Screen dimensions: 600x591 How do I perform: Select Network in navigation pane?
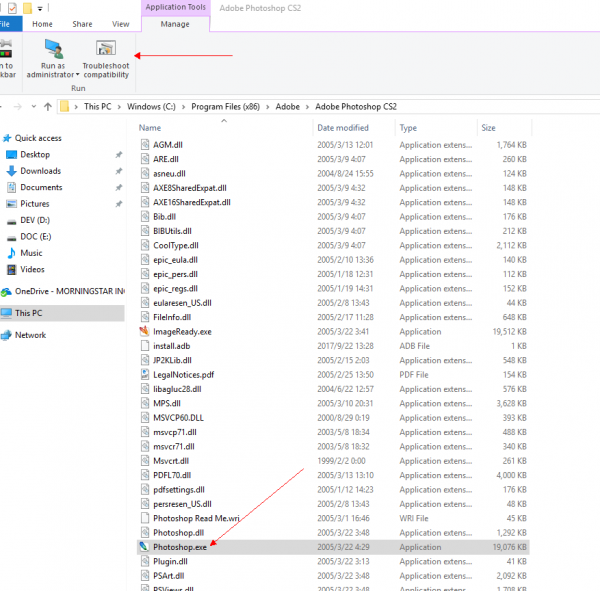(x=30, y=335)
